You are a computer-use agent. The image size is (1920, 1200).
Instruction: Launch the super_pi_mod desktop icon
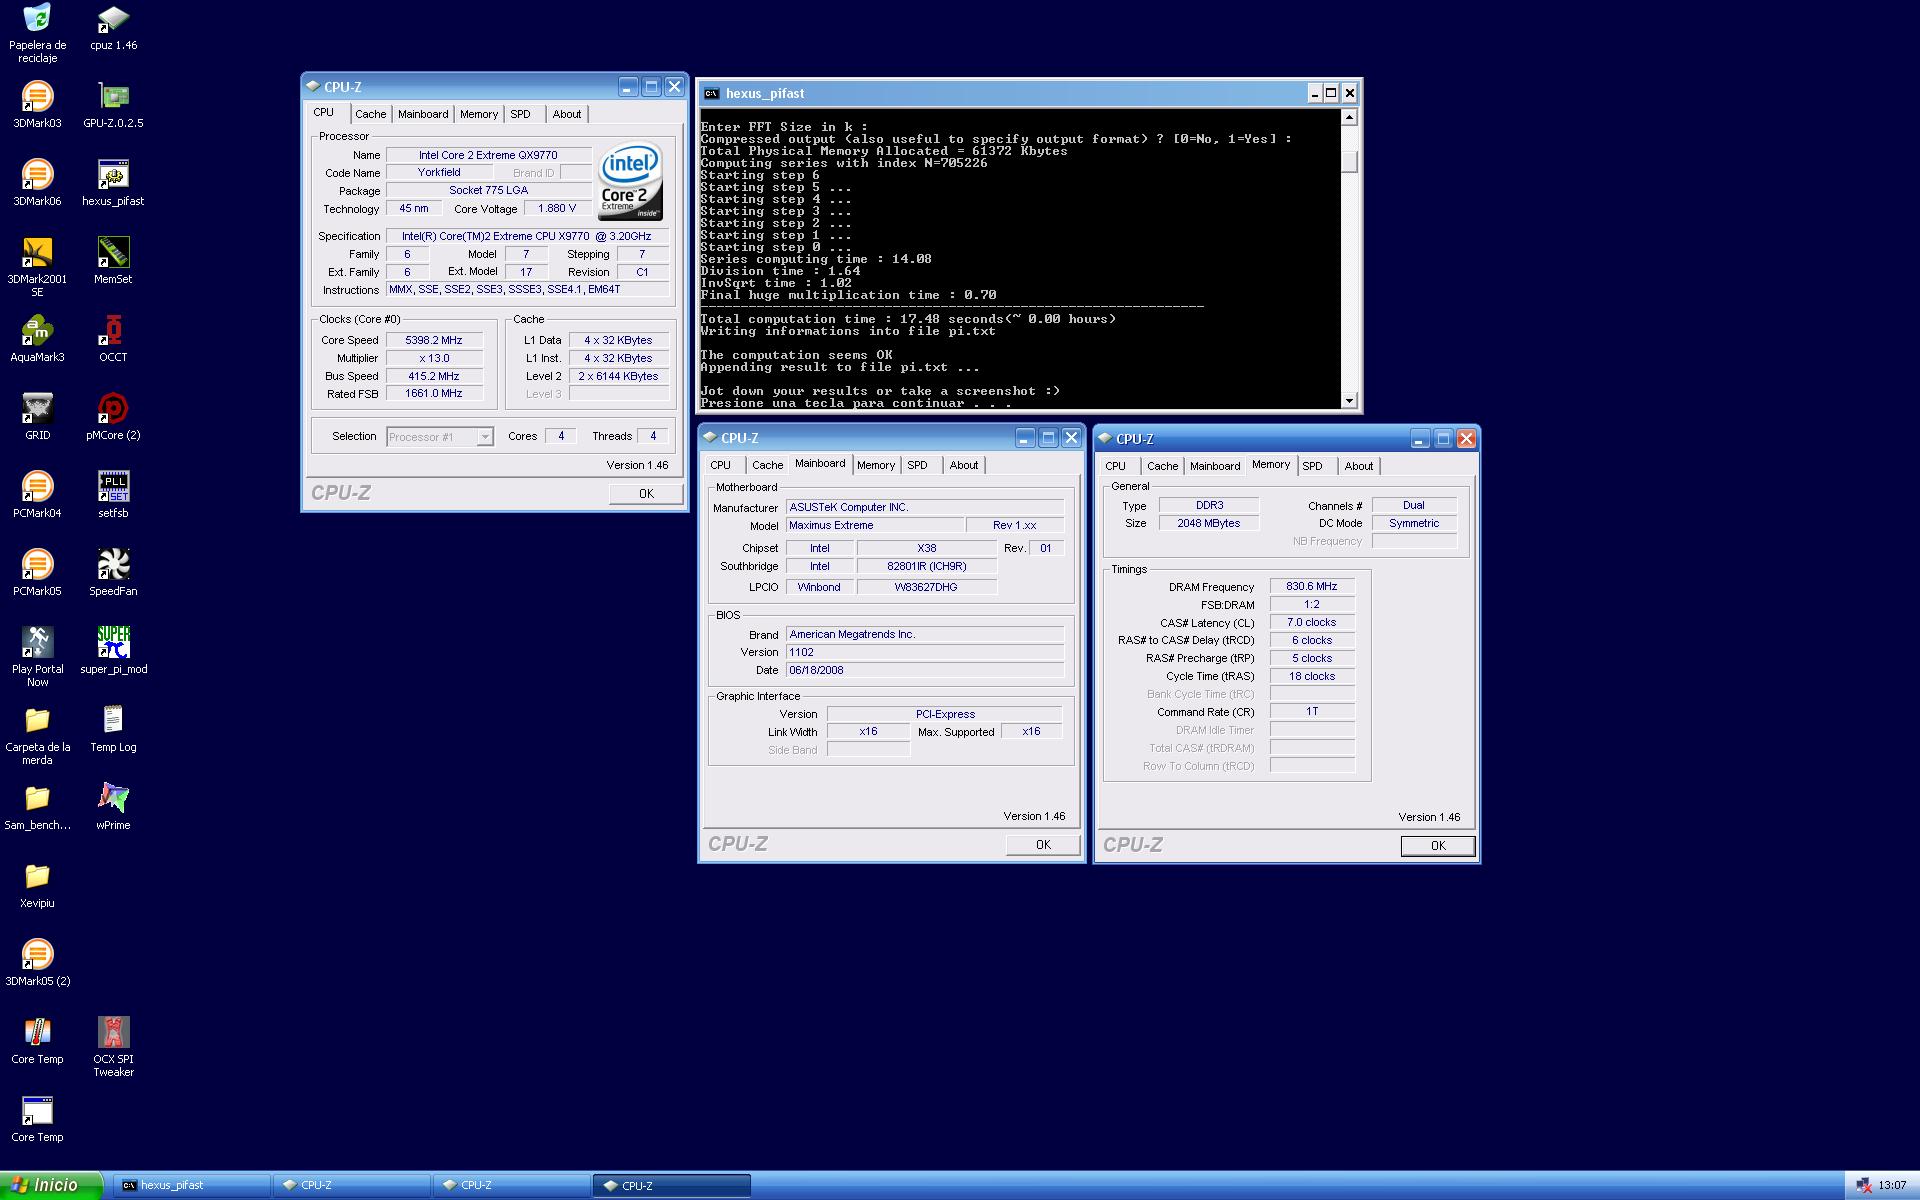pos(113,650)
